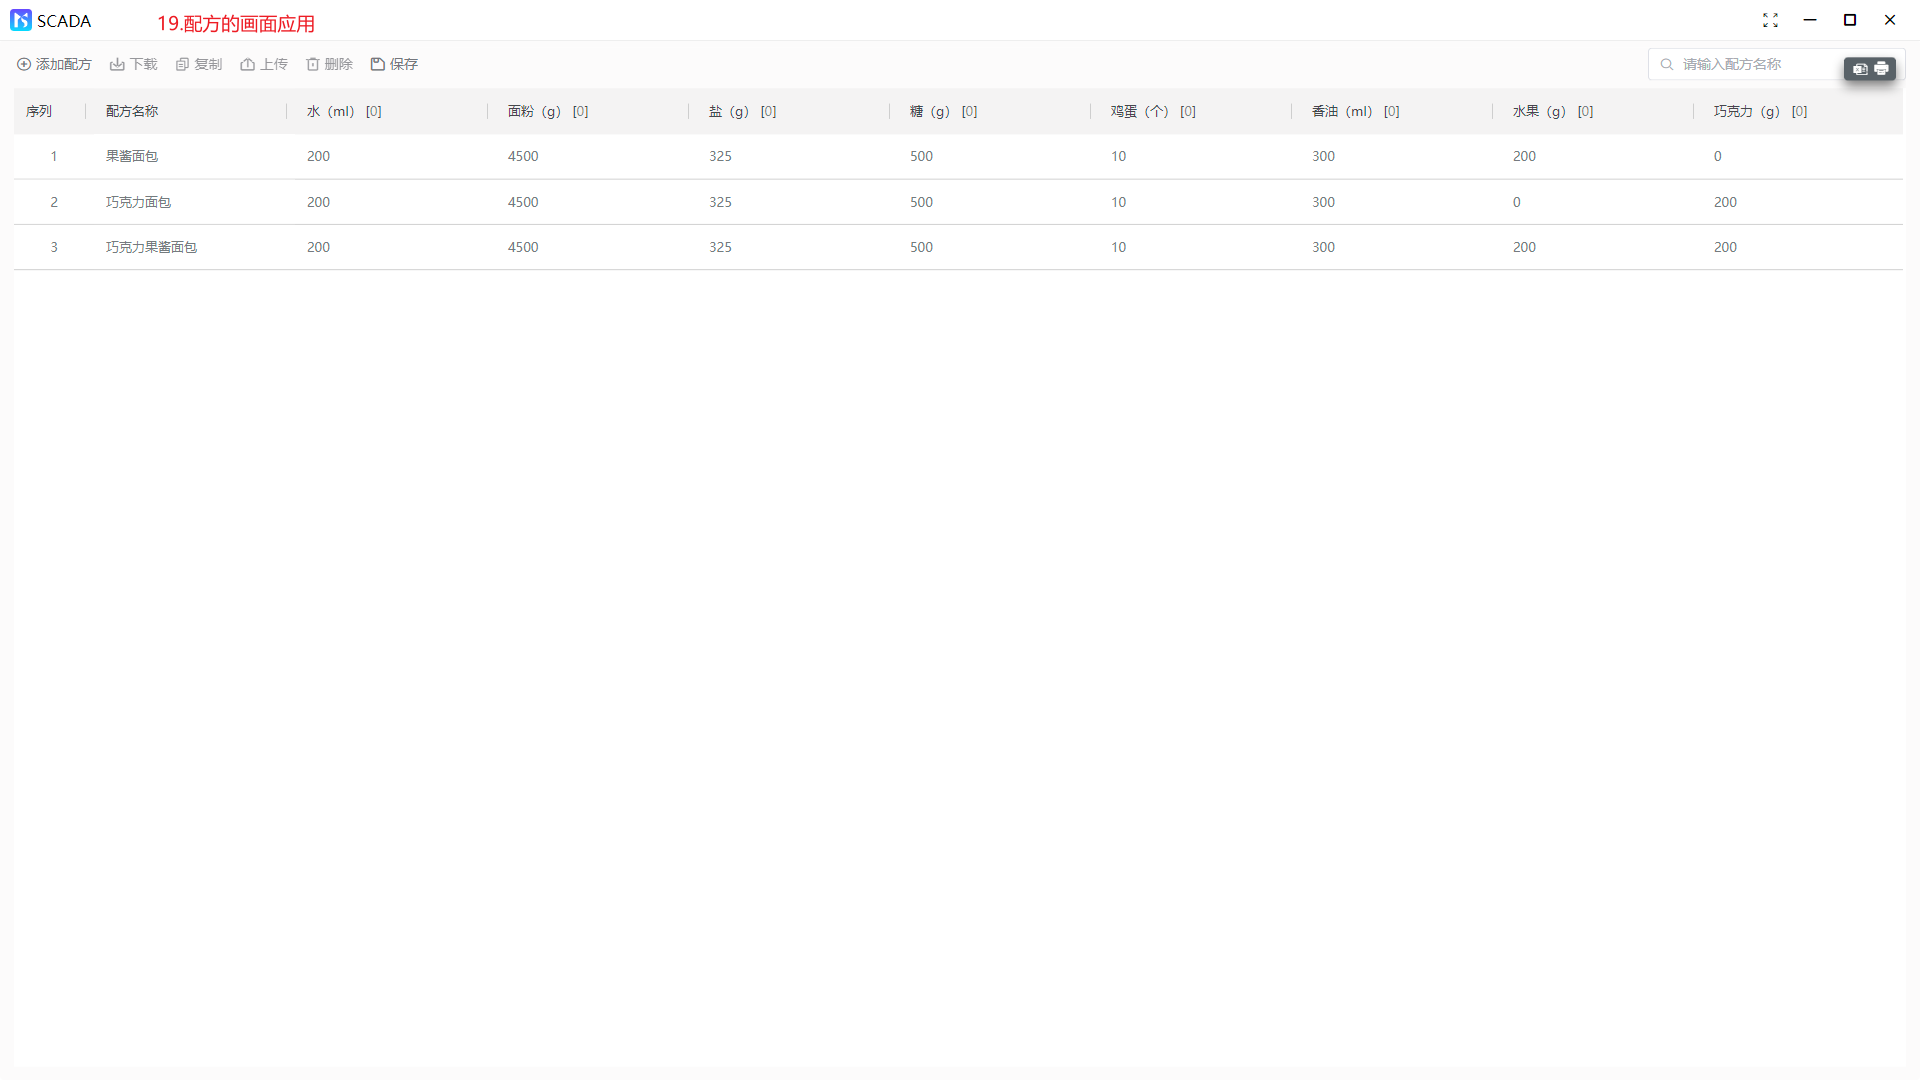This screenshot has width=1920, height=1080.
Task: Select the 果酱面包 recipe row
Action: click(132, 156)
